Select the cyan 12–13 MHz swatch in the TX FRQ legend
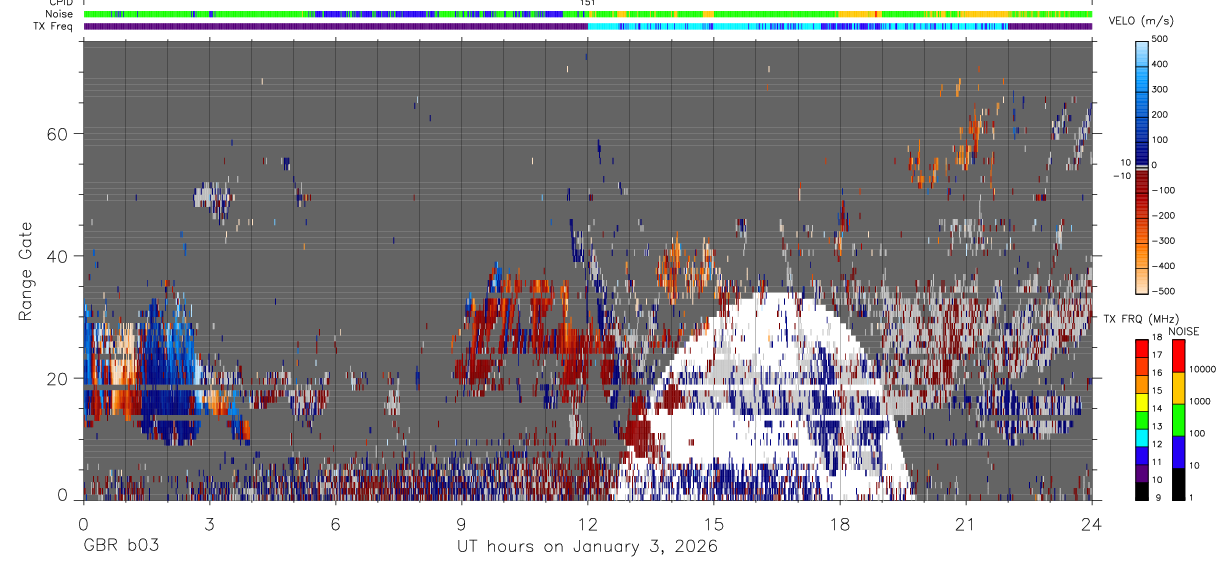 [1142, 437]
